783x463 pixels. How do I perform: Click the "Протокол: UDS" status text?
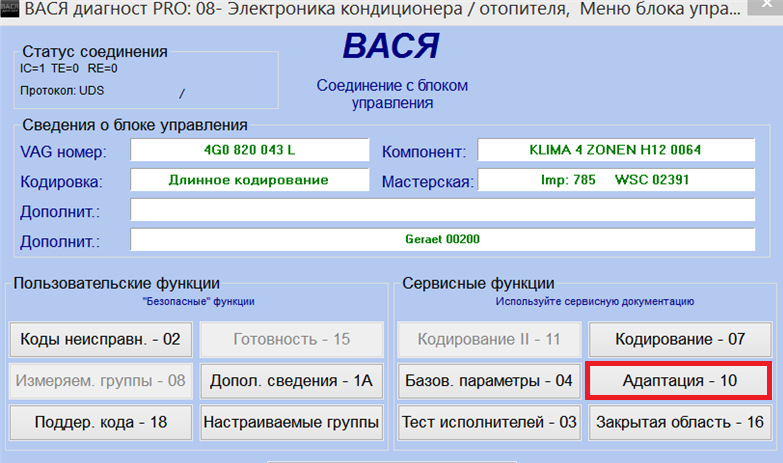point(62,91)
